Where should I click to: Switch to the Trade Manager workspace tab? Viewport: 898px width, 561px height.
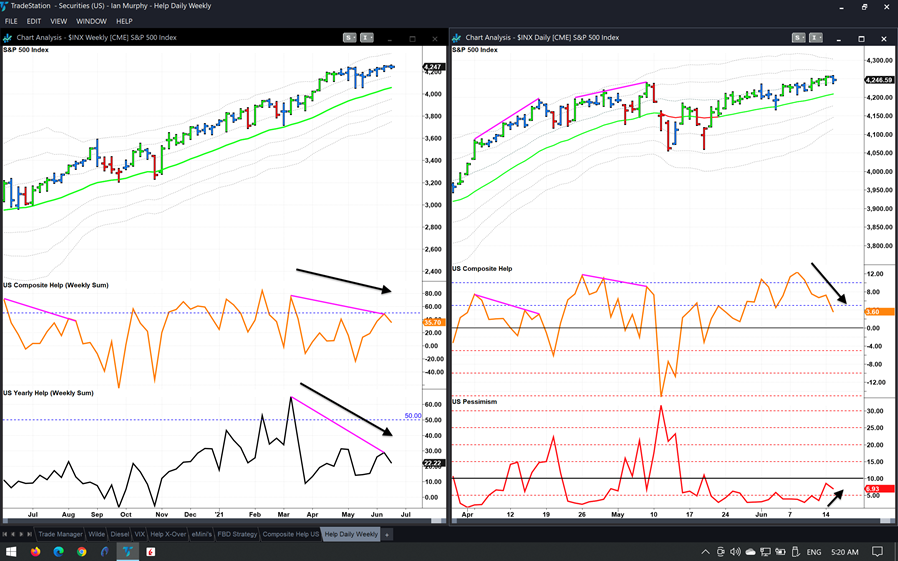(58, 535)
